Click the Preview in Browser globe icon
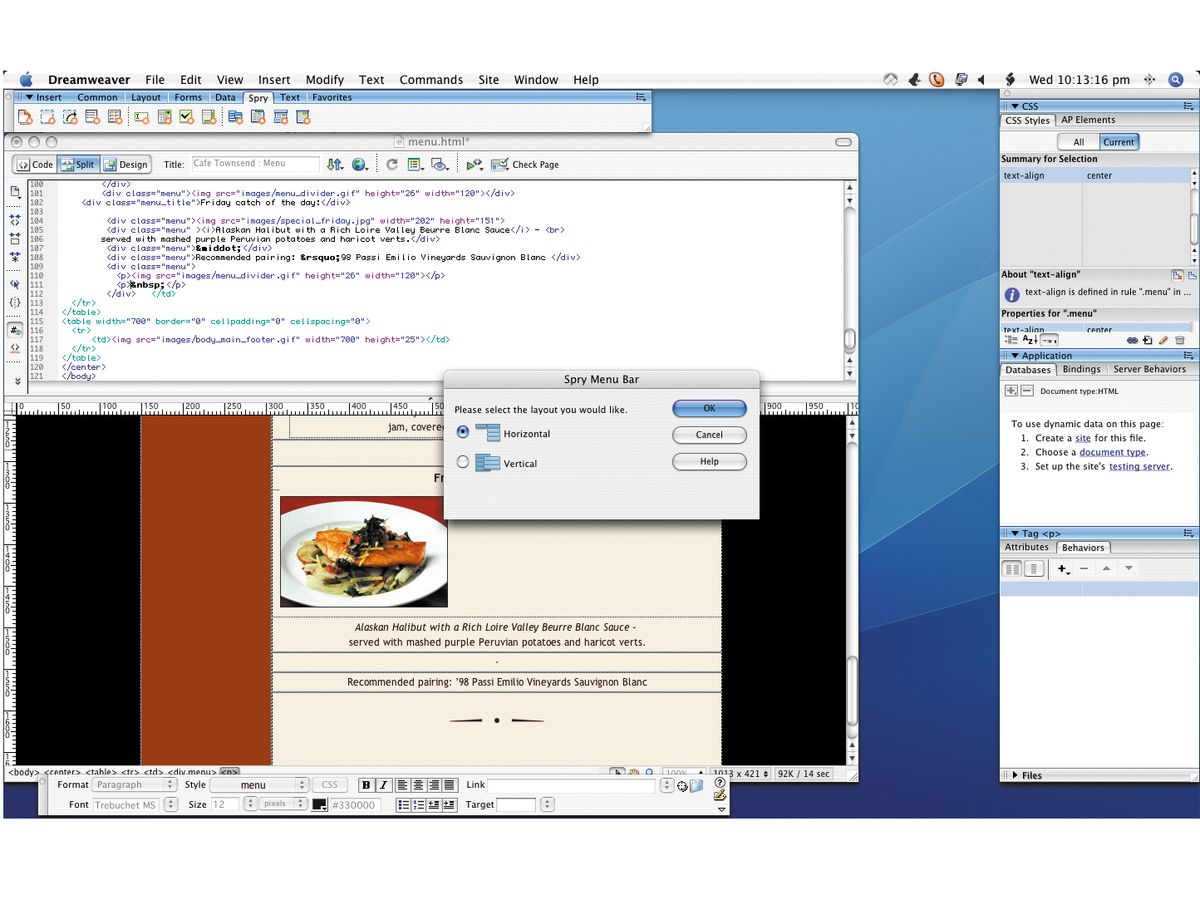1200x900 pixels. tap(361, 164)
